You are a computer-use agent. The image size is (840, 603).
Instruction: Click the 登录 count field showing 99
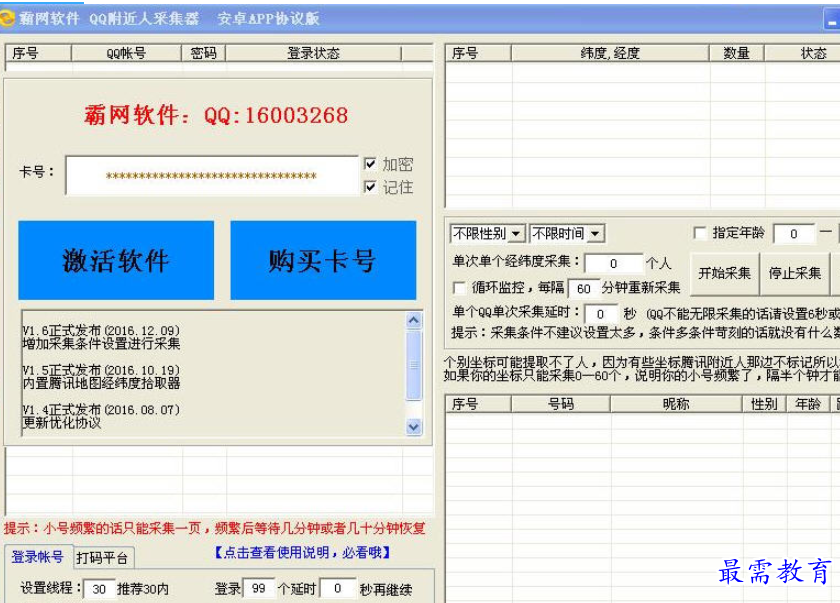pyautogui.click(x=259, y=588)
